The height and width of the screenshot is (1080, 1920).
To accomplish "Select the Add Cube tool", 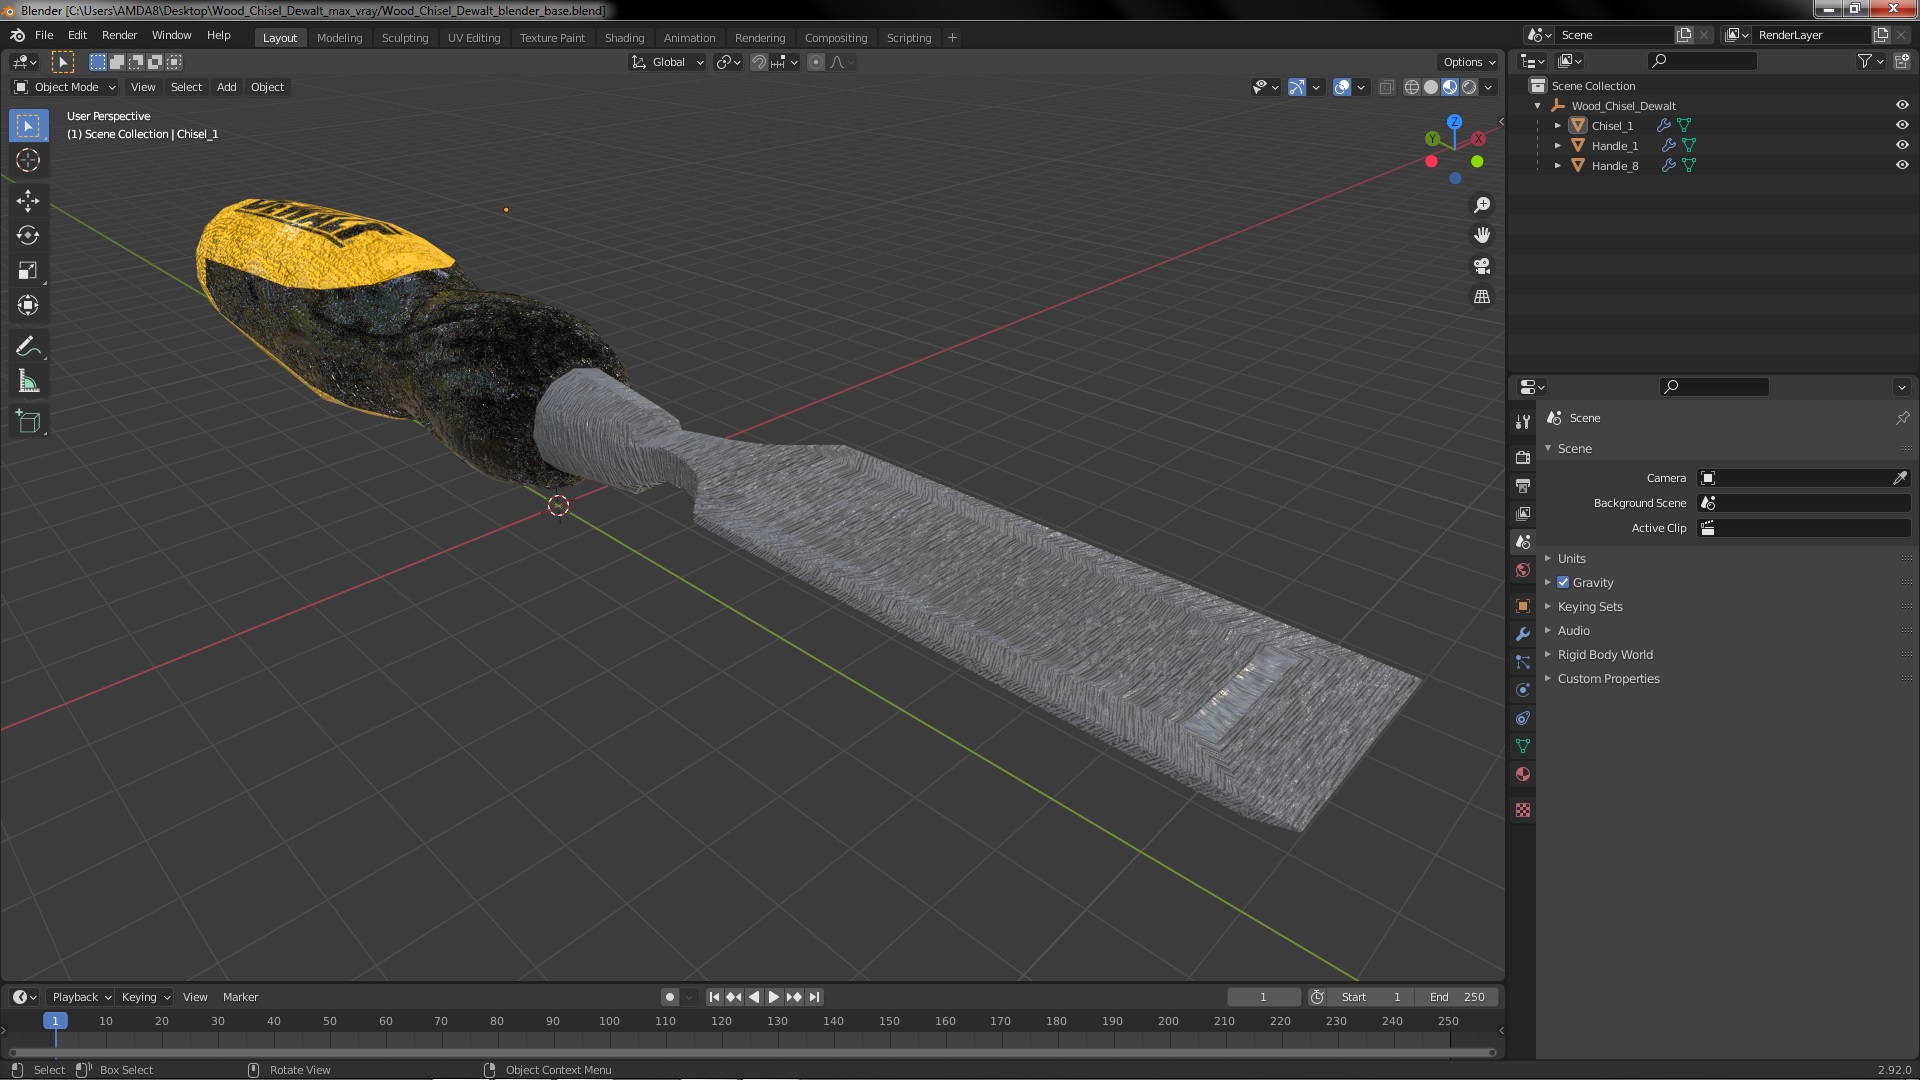I will click(28, 422).
